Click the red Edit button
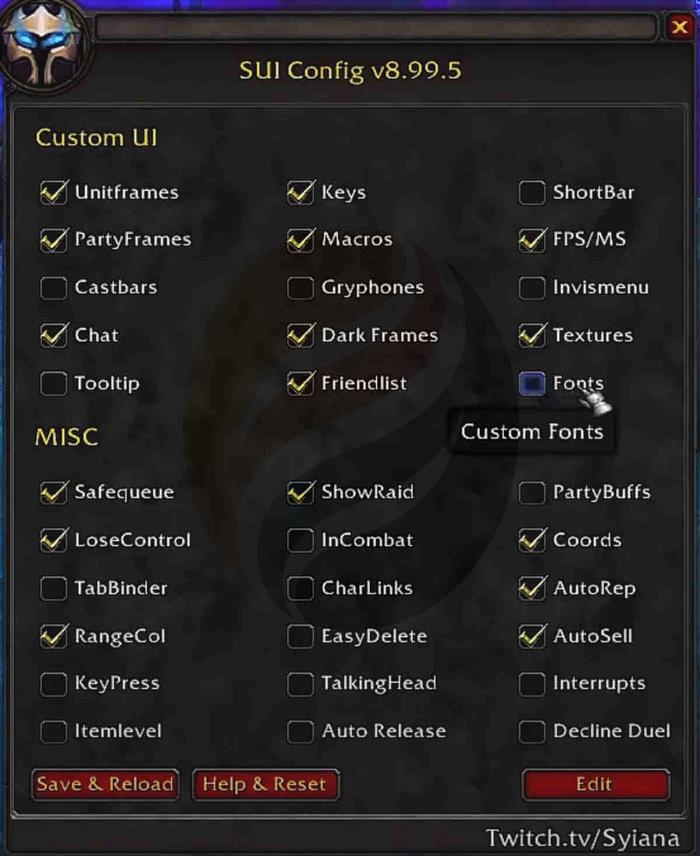Viewport: 700px width, 856px height. (595, 784)
